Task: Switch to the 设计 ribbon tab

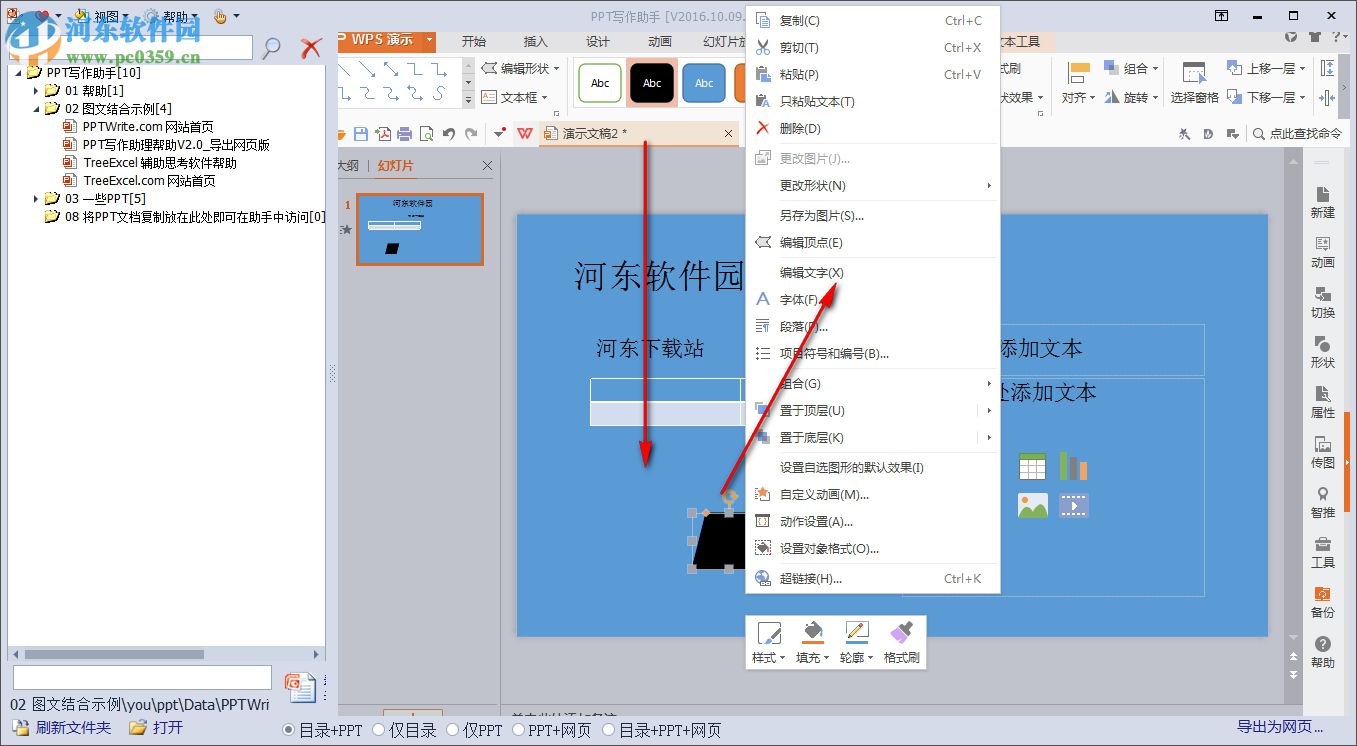Action: [x=598, y=41]
